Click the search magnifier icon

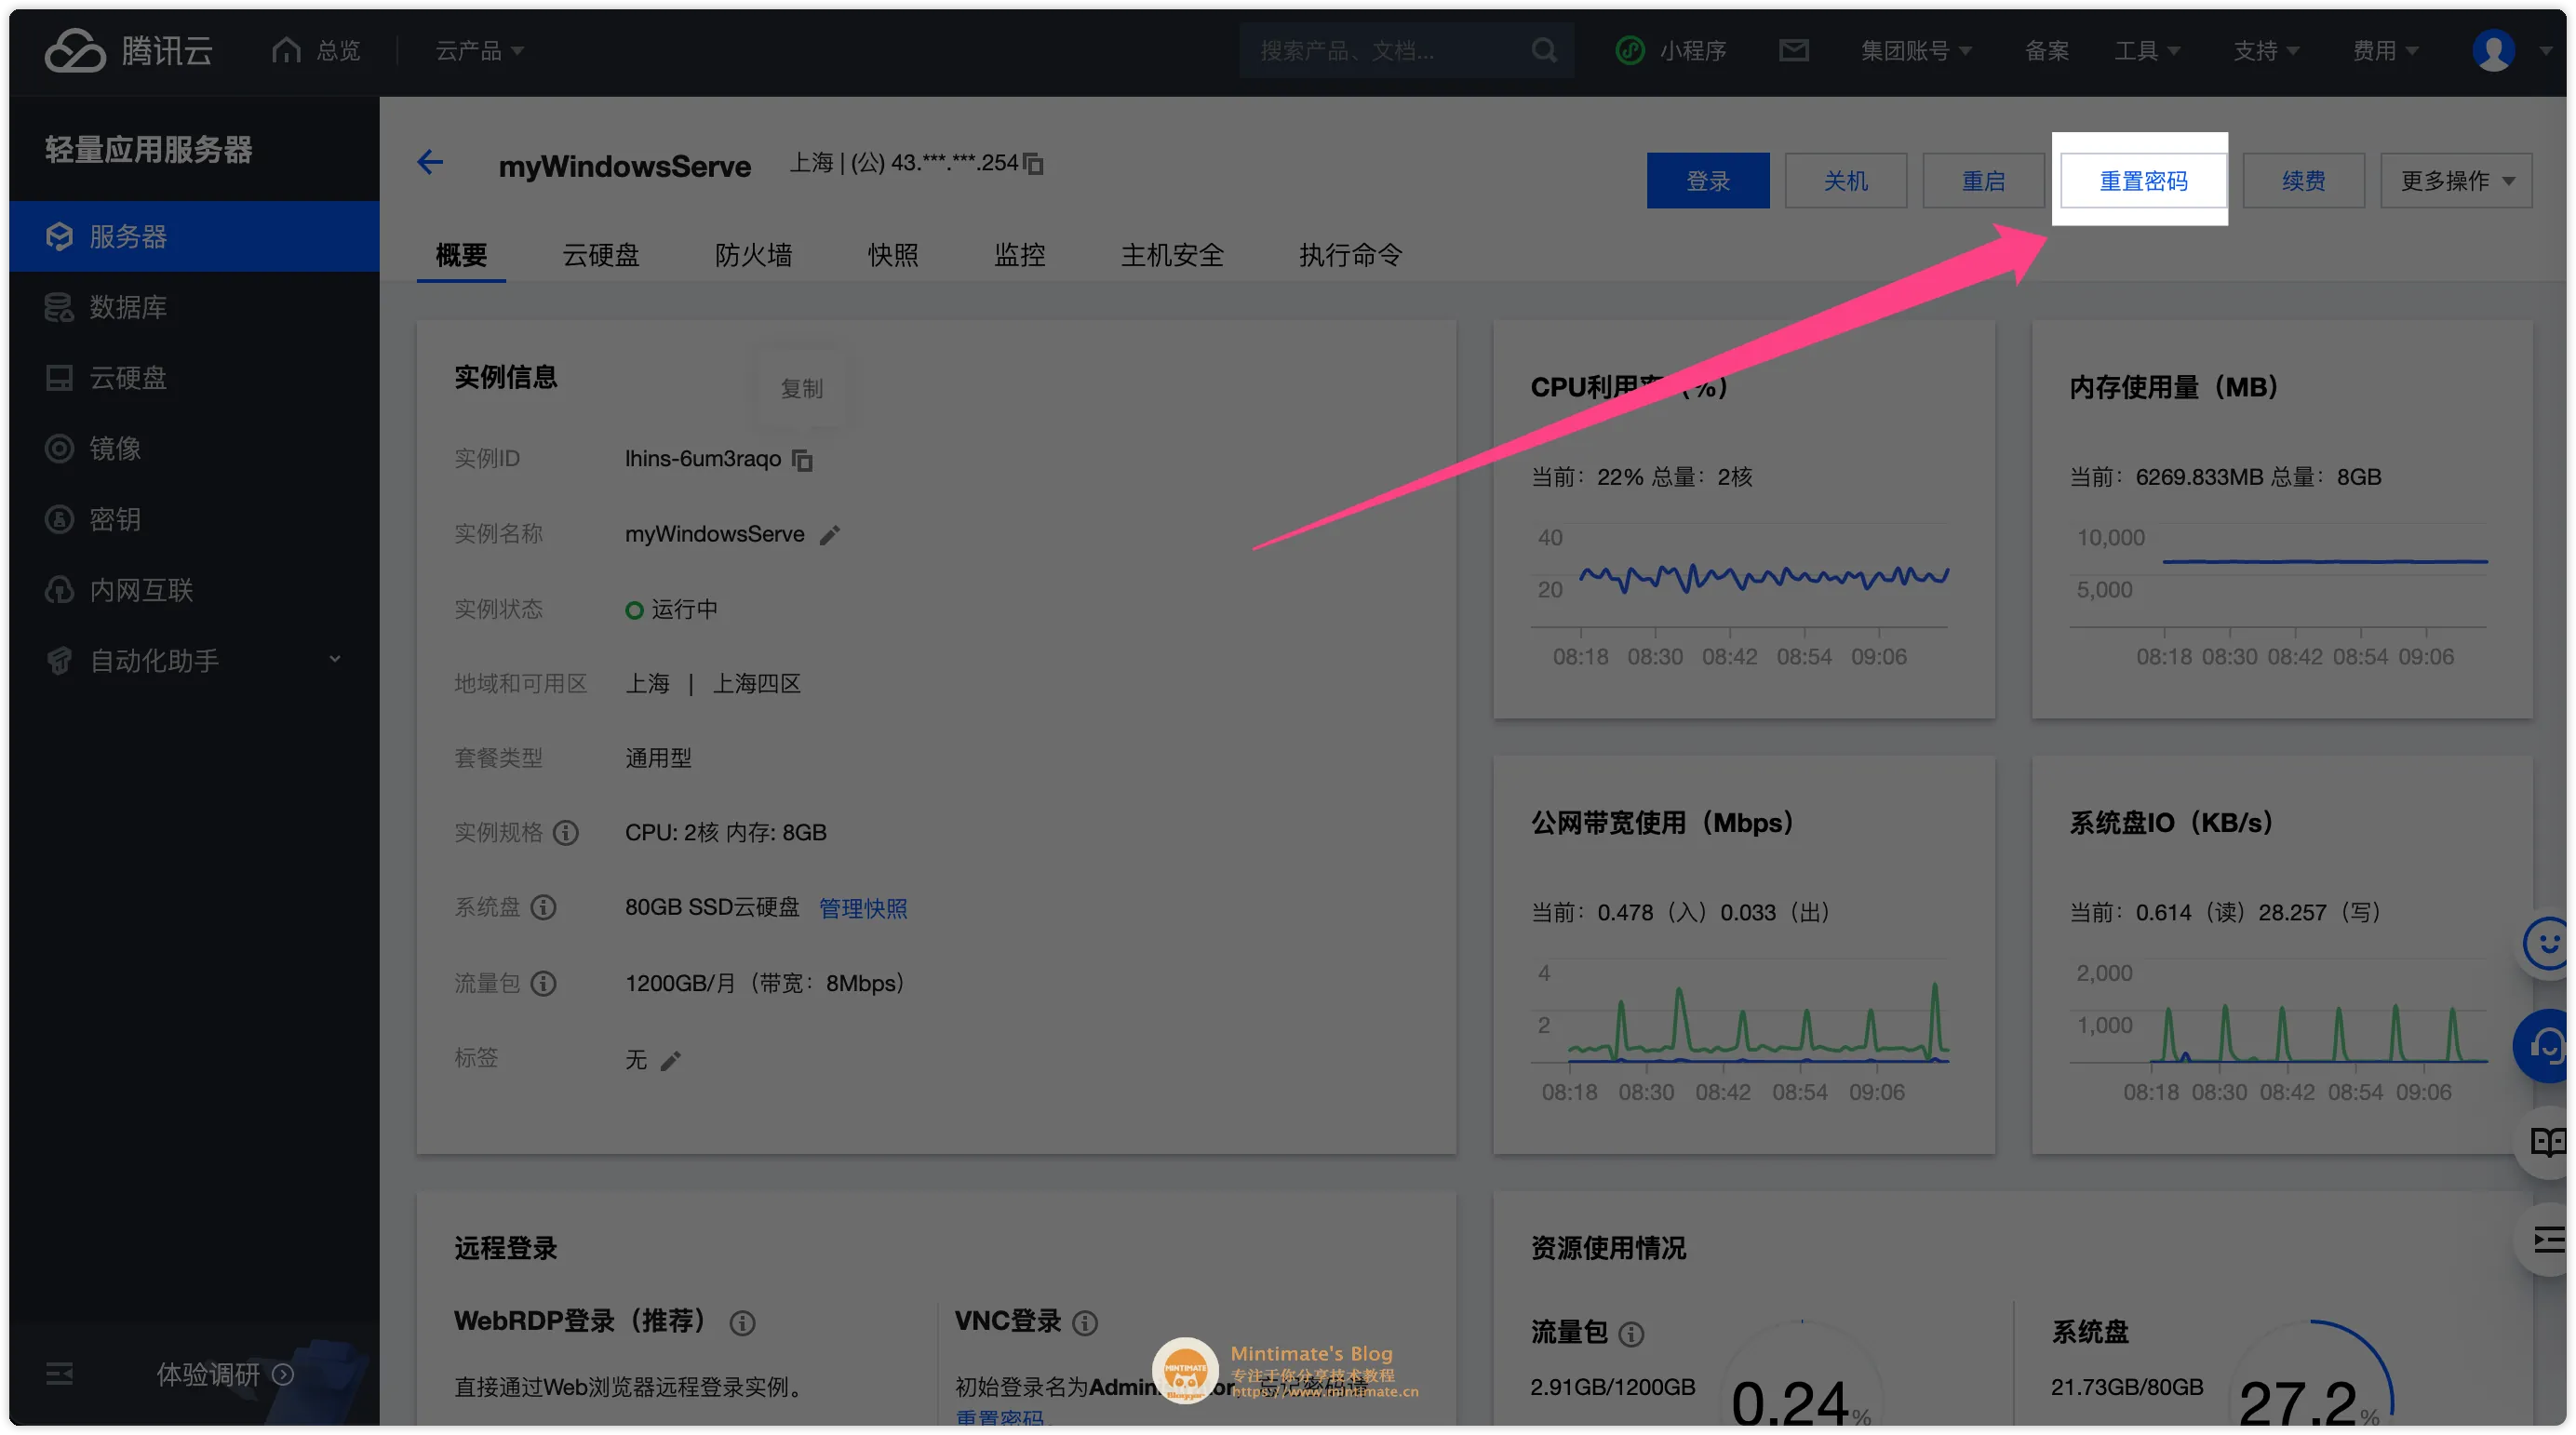(1543, 50)
